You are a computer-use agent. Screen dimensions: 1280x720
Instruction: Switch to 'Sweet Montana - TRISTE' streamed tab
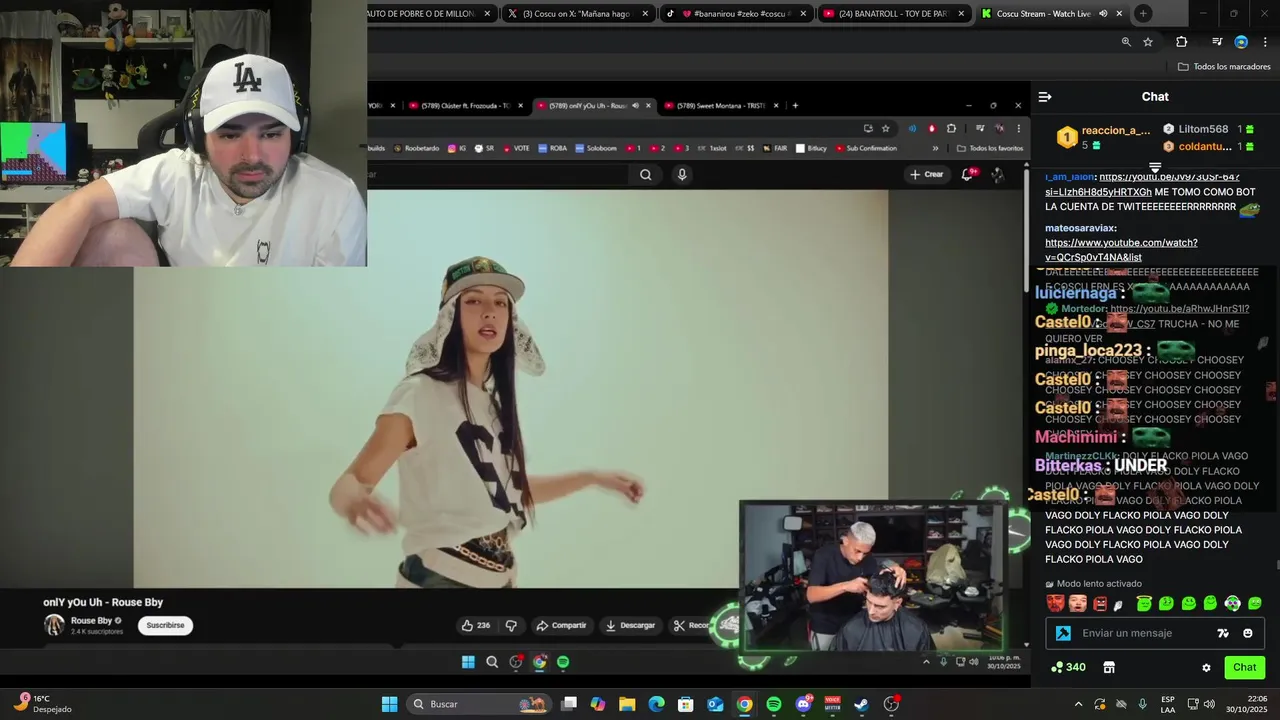click(720, 106)
